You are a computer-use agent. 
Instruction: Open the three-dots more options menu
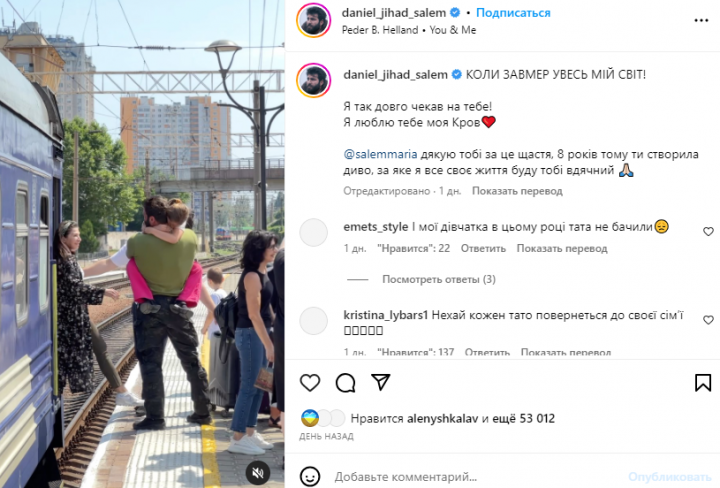[x=701, y=21]
